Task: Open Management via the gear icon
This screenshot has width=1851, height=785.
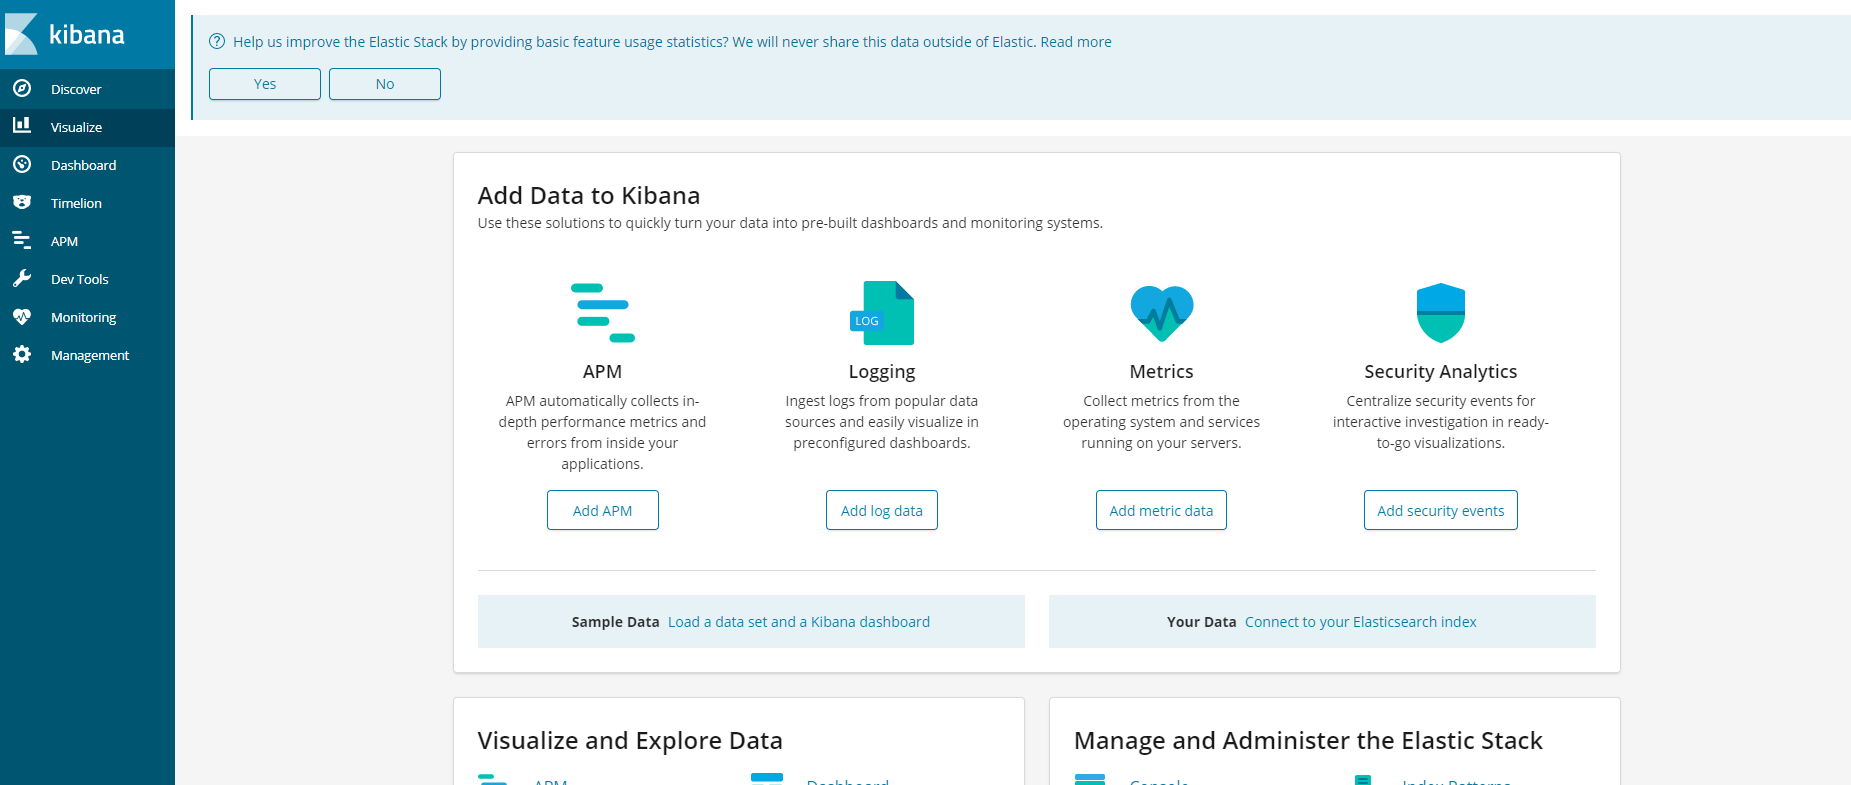Action: pos(22,354)
